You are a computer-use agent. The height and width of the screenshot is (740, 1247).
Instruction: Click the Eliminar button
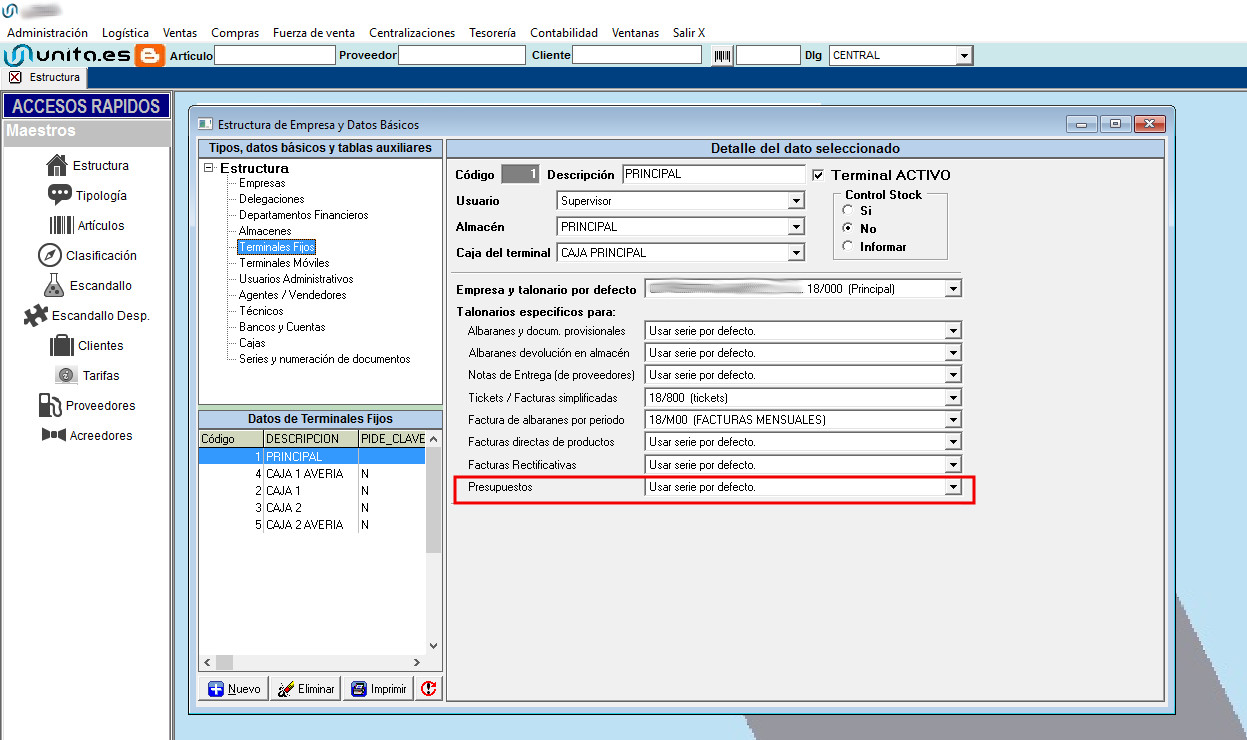click(x=306, y=689)
